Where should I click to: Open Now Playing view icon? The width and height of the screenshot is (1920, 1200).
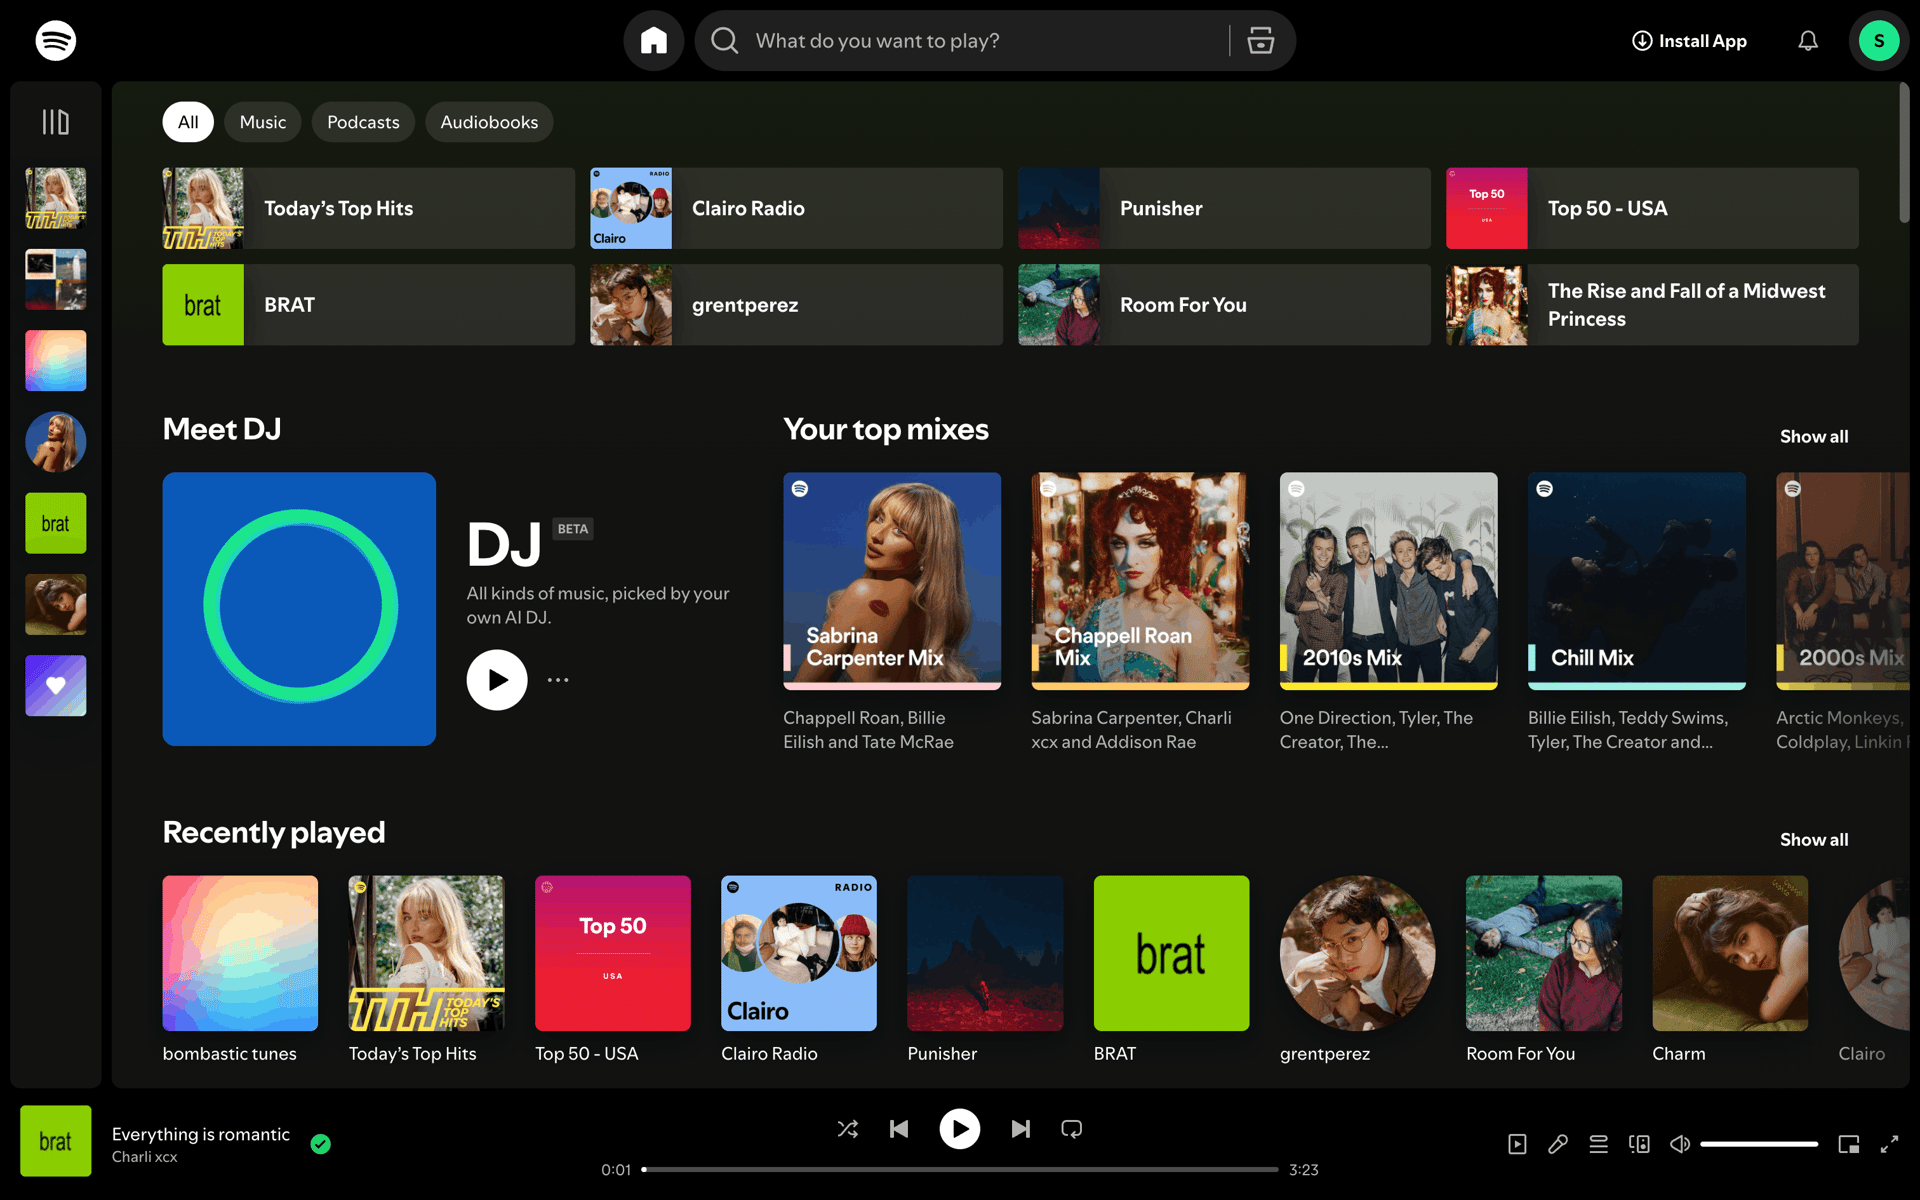point(1517,1144)
